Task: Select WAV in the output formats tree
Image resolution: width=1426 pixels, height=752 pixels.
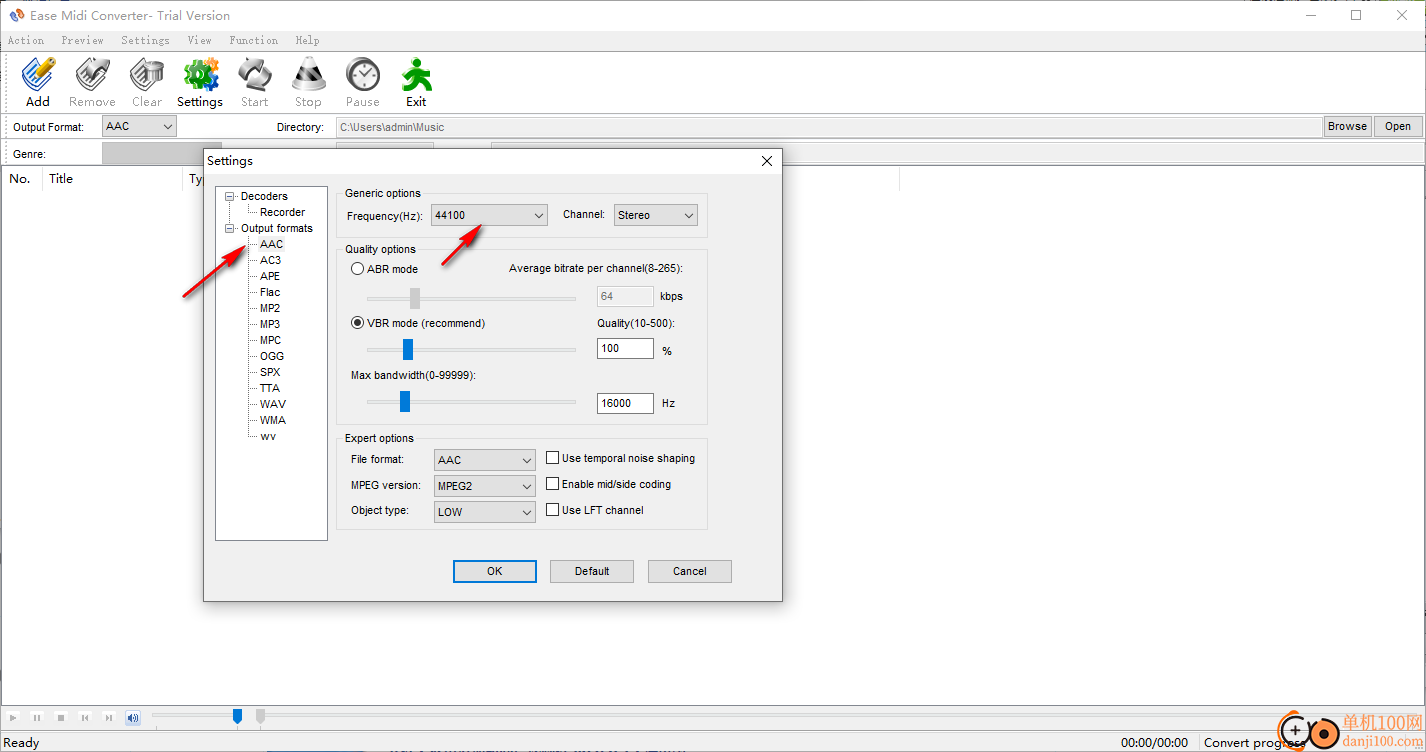Action: click(272, 404)
